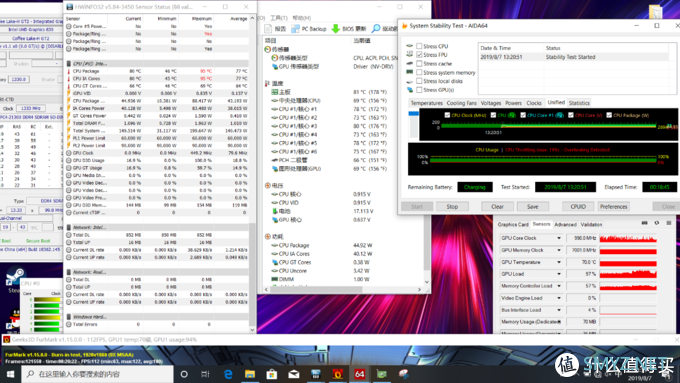Switch to the Advanced tab in GPU-Z
Viewport: 680px width, 383px height.
tap(566, 225)
